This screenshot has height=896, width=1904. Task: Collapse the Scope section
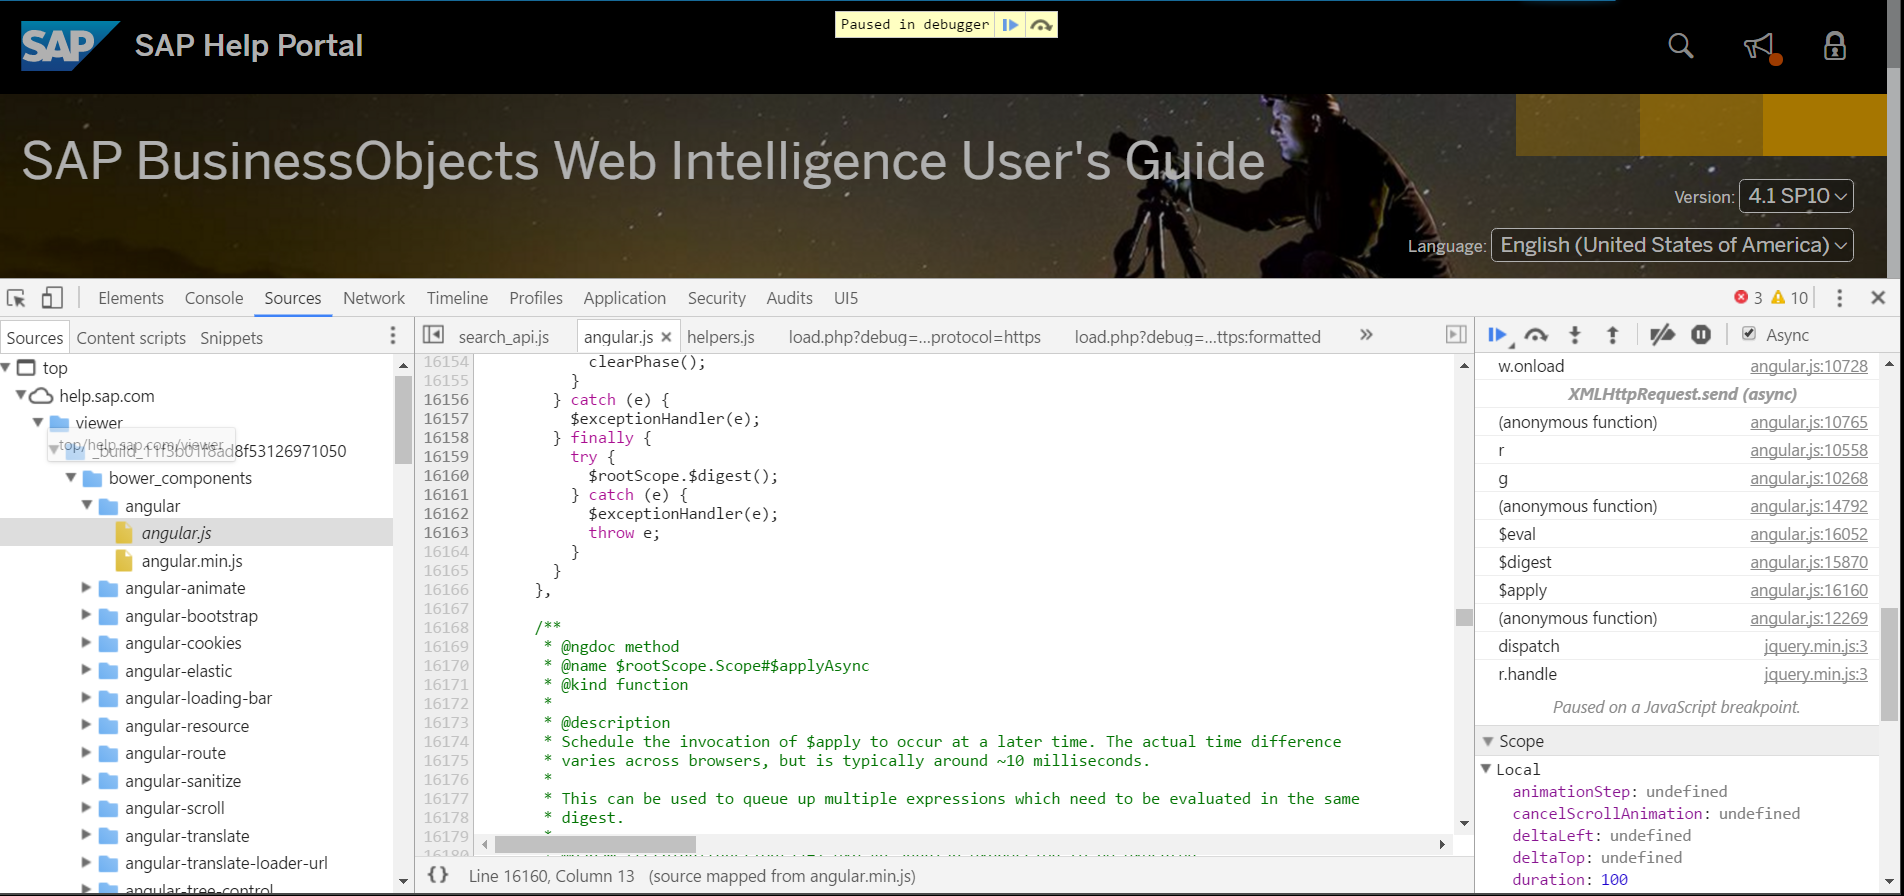(1488, 741)
